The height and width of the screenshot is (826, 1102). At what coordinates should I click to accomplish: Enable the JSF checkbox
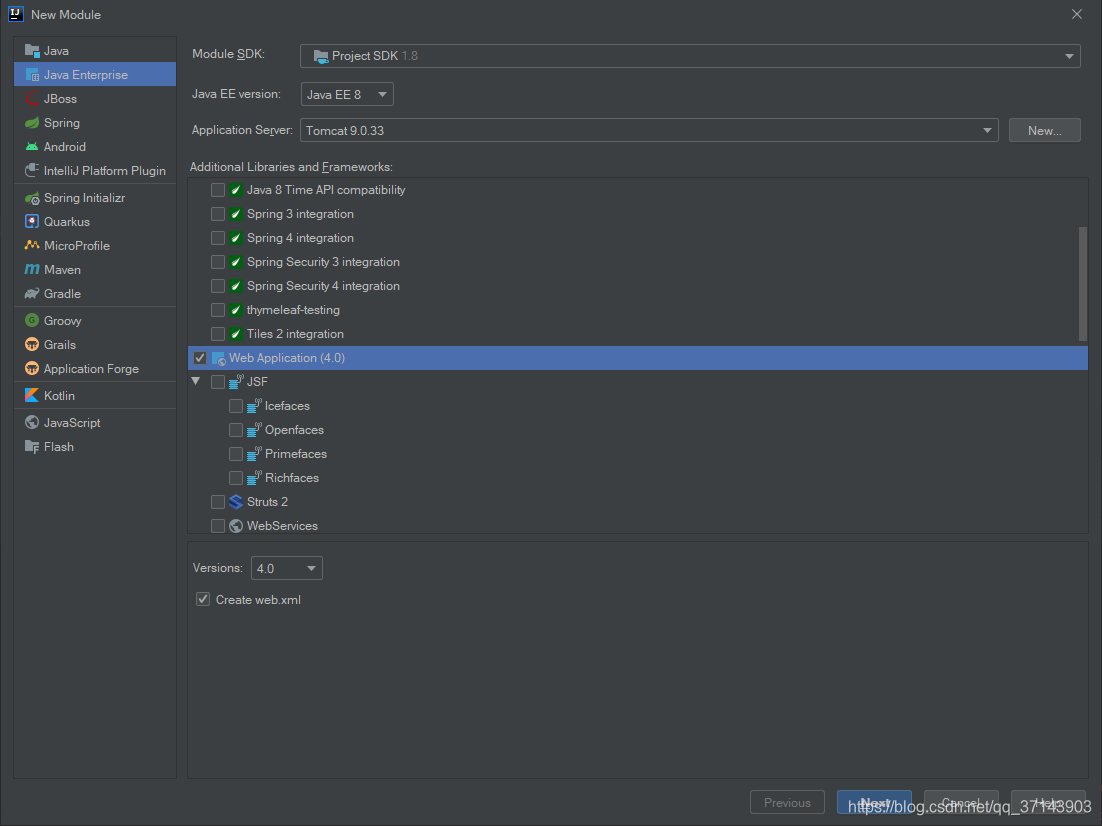(x=218, y=382)
